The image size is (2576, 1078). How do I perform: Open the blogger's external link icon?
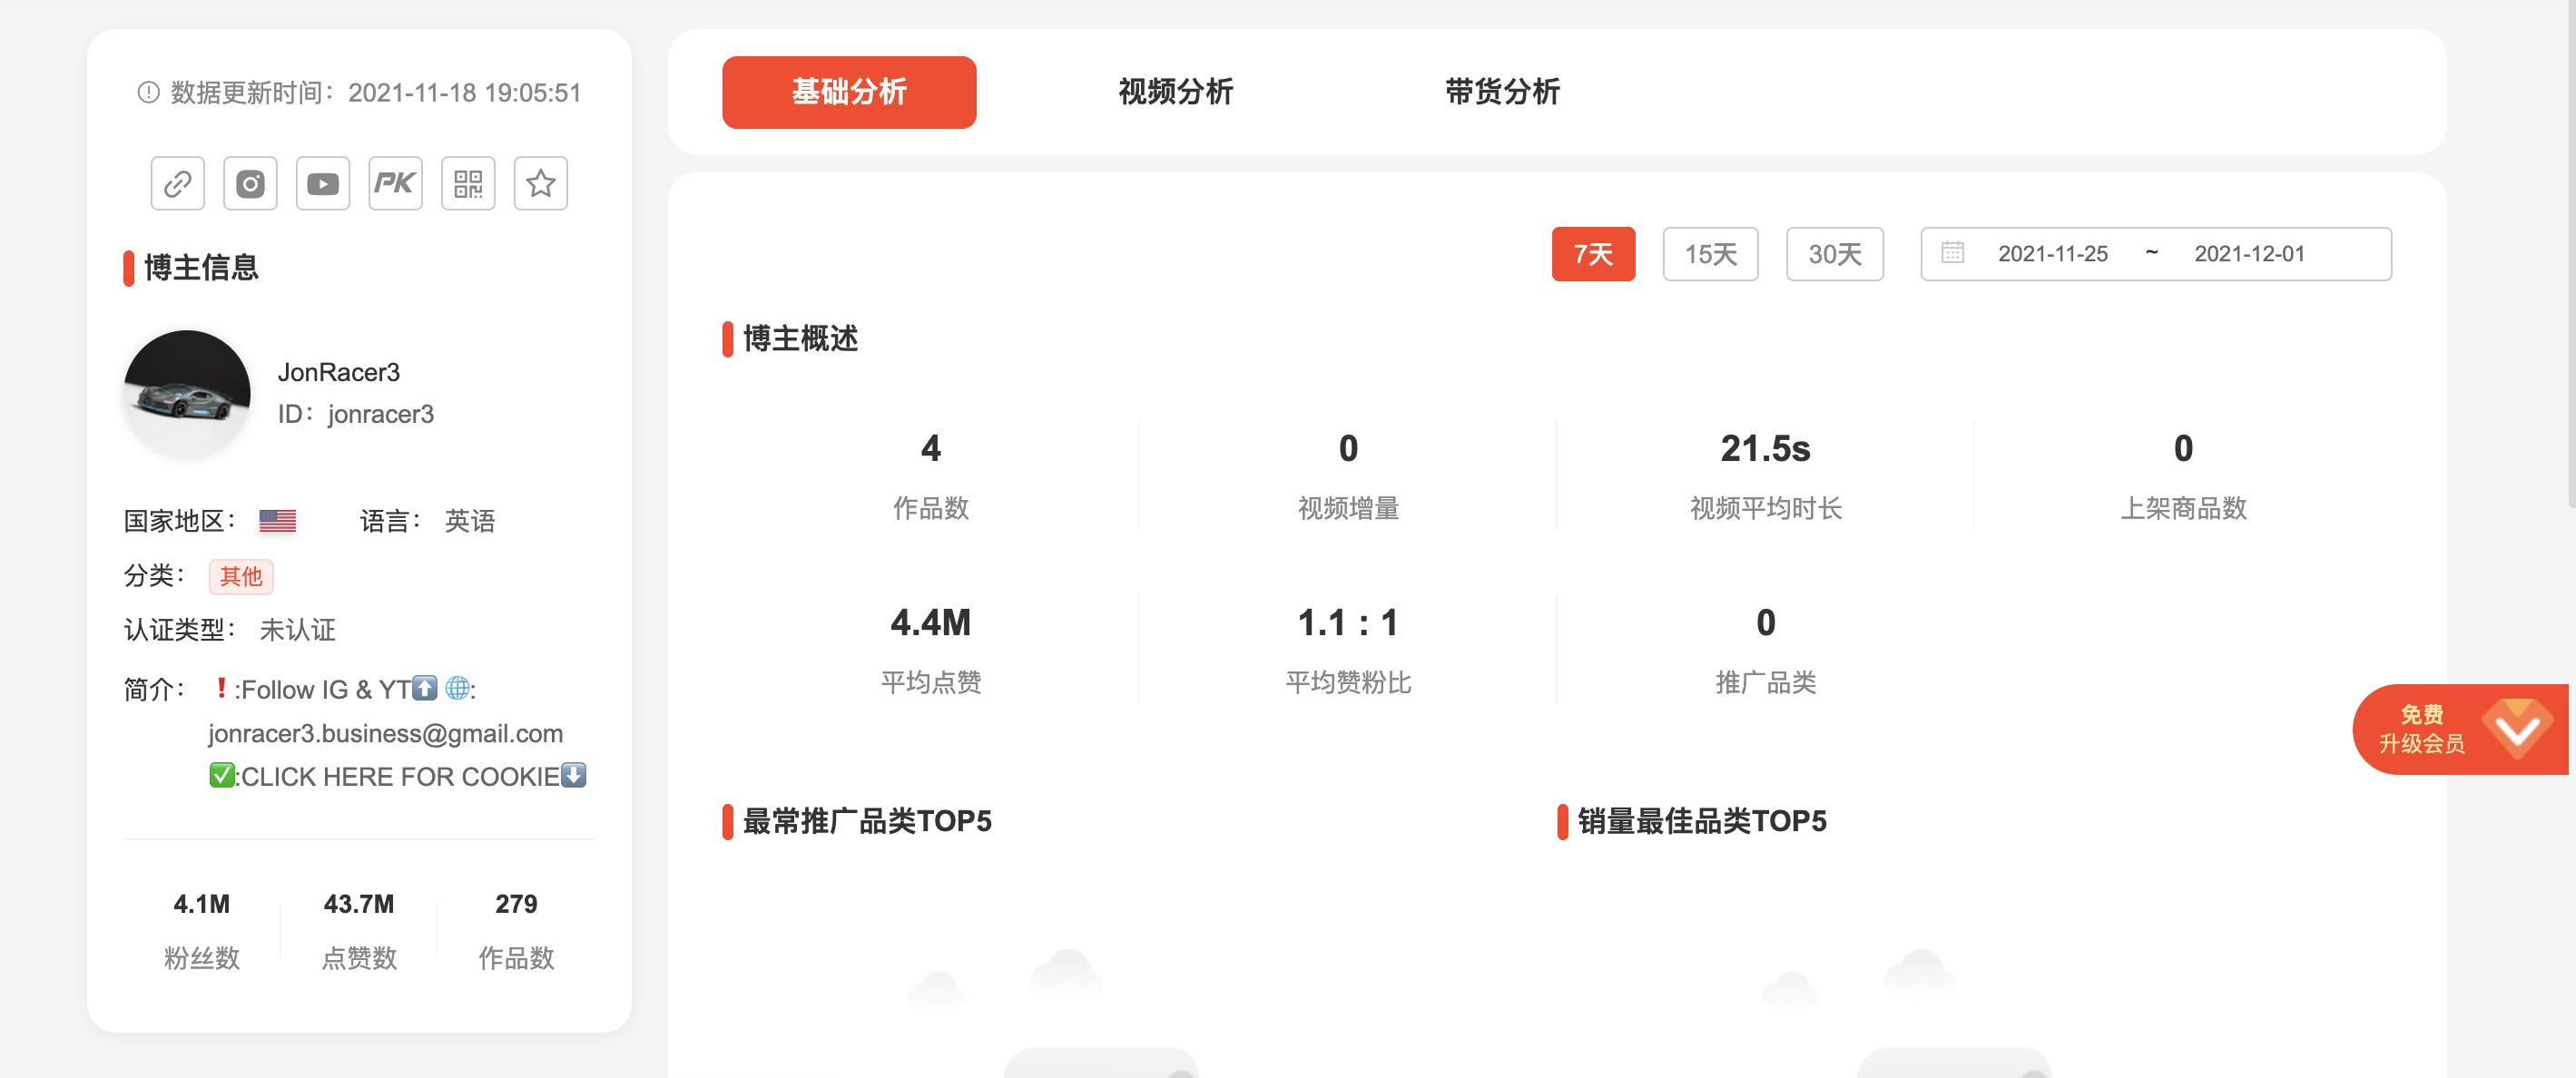point(177,183)
